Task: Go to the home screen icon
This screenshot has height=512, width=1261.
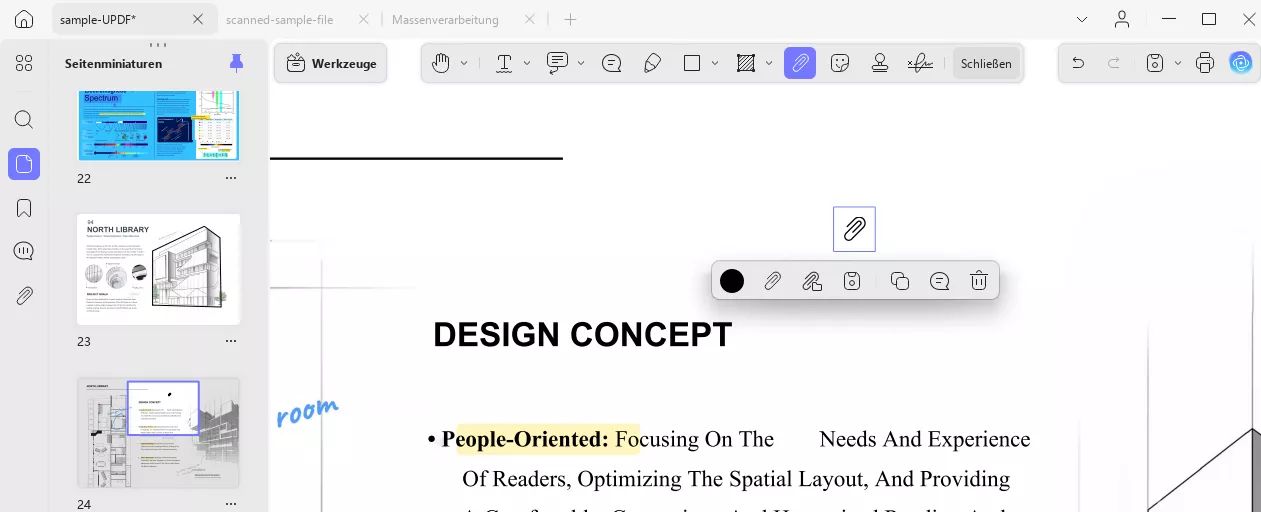Action: (24, 19)
